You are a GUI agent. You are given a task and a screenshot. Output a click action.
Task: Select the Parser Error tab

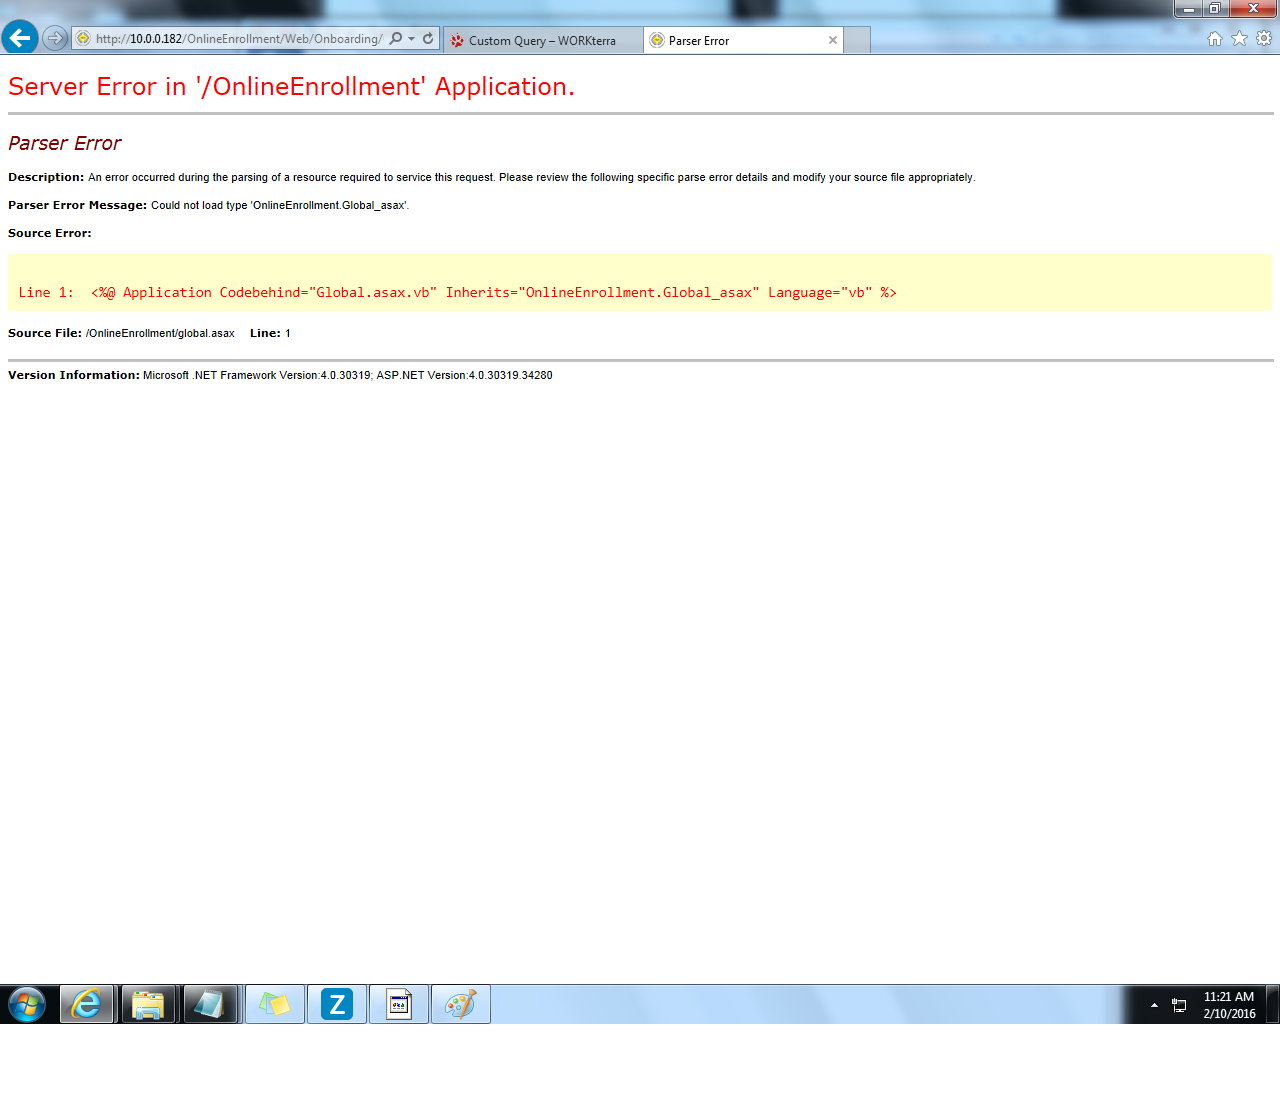point(730,41)
